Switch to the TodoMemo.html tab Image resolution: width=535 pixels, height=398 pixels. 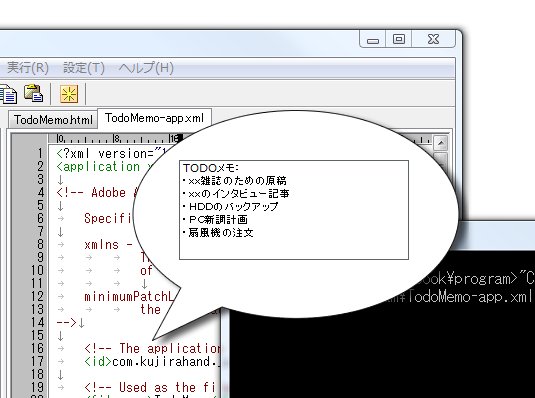[x=53, y=120]
